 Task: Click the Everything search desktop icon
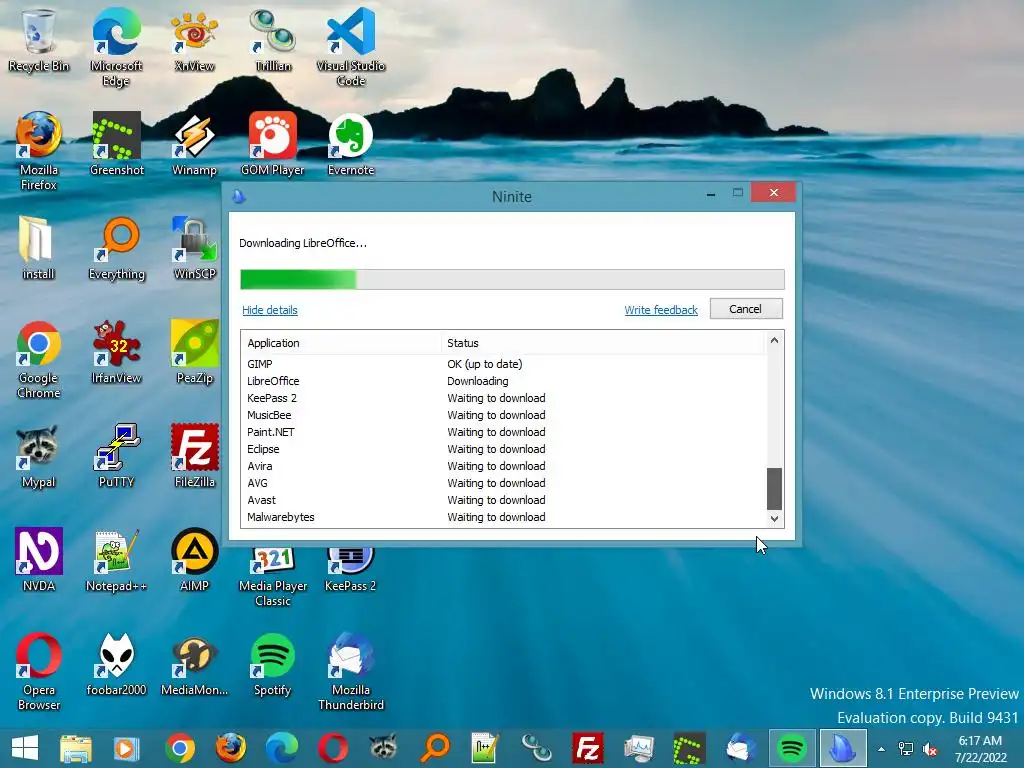click(116, 248)
